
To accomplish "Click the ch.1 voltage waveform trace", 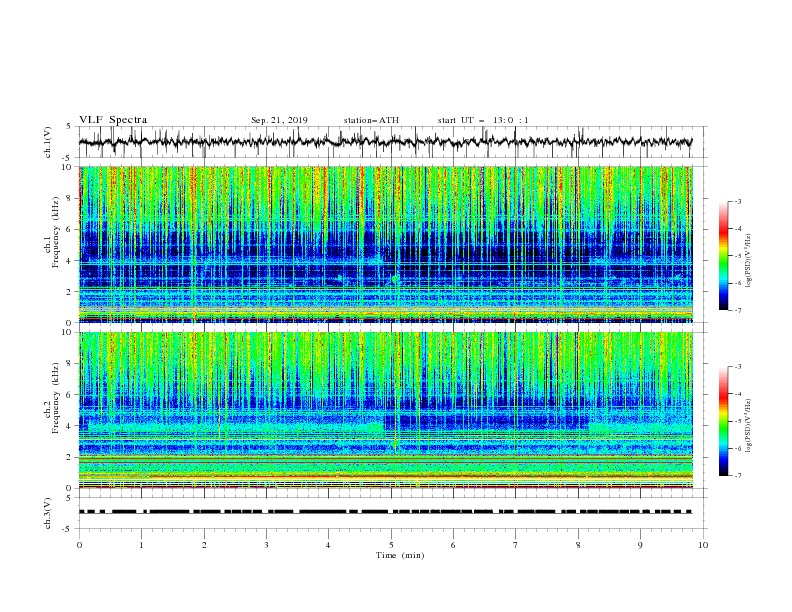I will click(x=385, y=142).
